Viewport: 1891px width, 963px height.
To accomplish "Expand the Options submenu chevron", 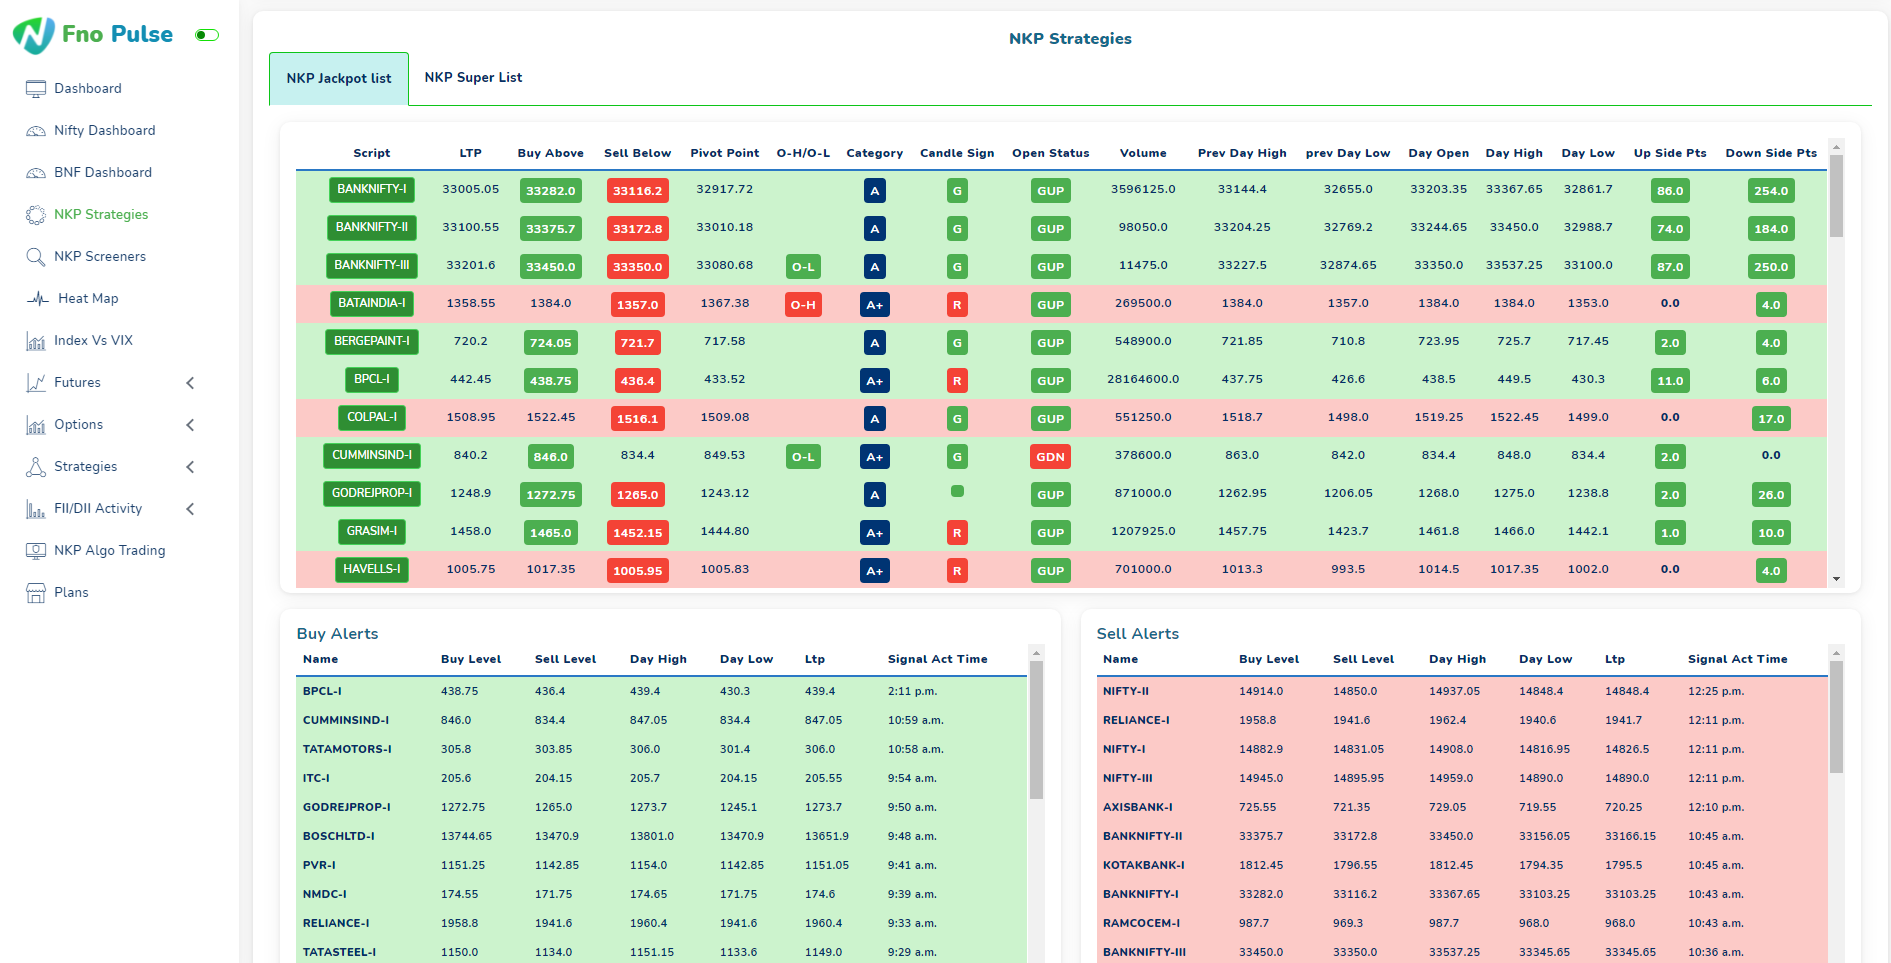I will pyautogui.click(x=190, y=425).
